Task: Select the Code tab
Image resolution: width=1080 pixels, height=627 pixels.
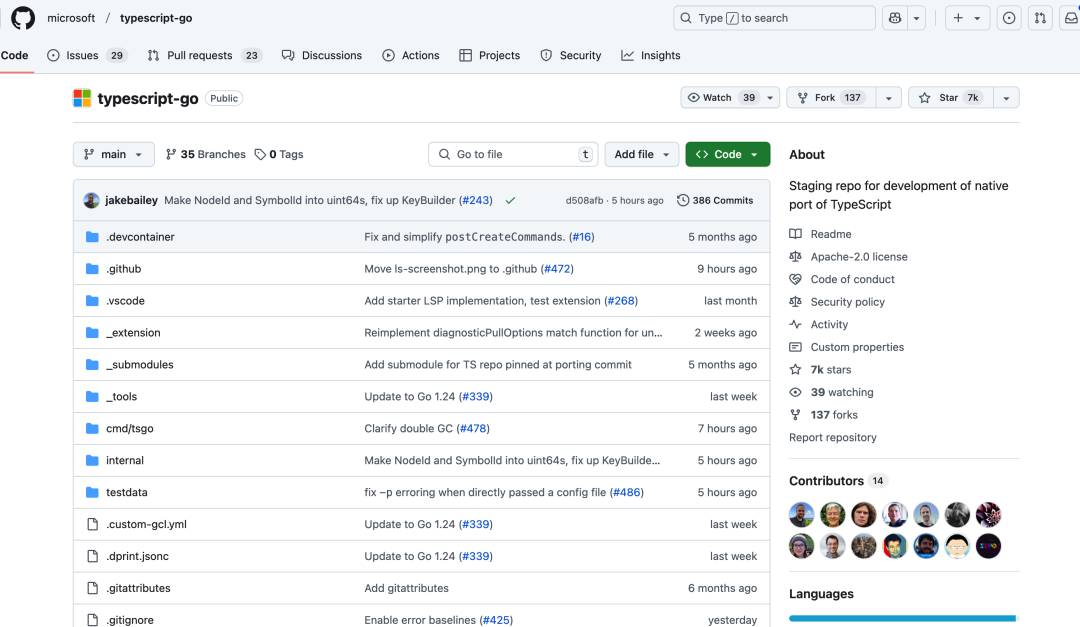Action: tap(14, 55)
